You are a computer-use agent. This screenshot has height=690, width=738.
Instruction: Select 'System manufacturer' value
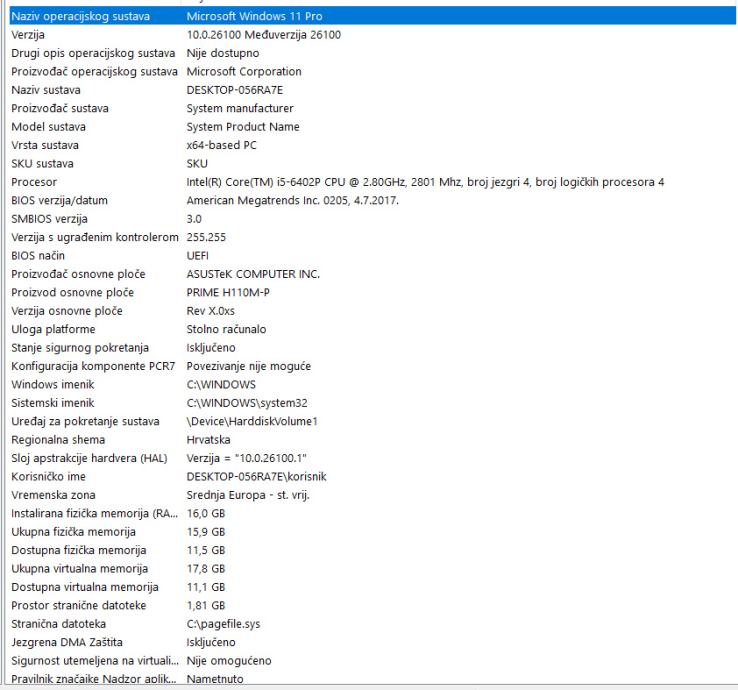click(x=240, y=108)
